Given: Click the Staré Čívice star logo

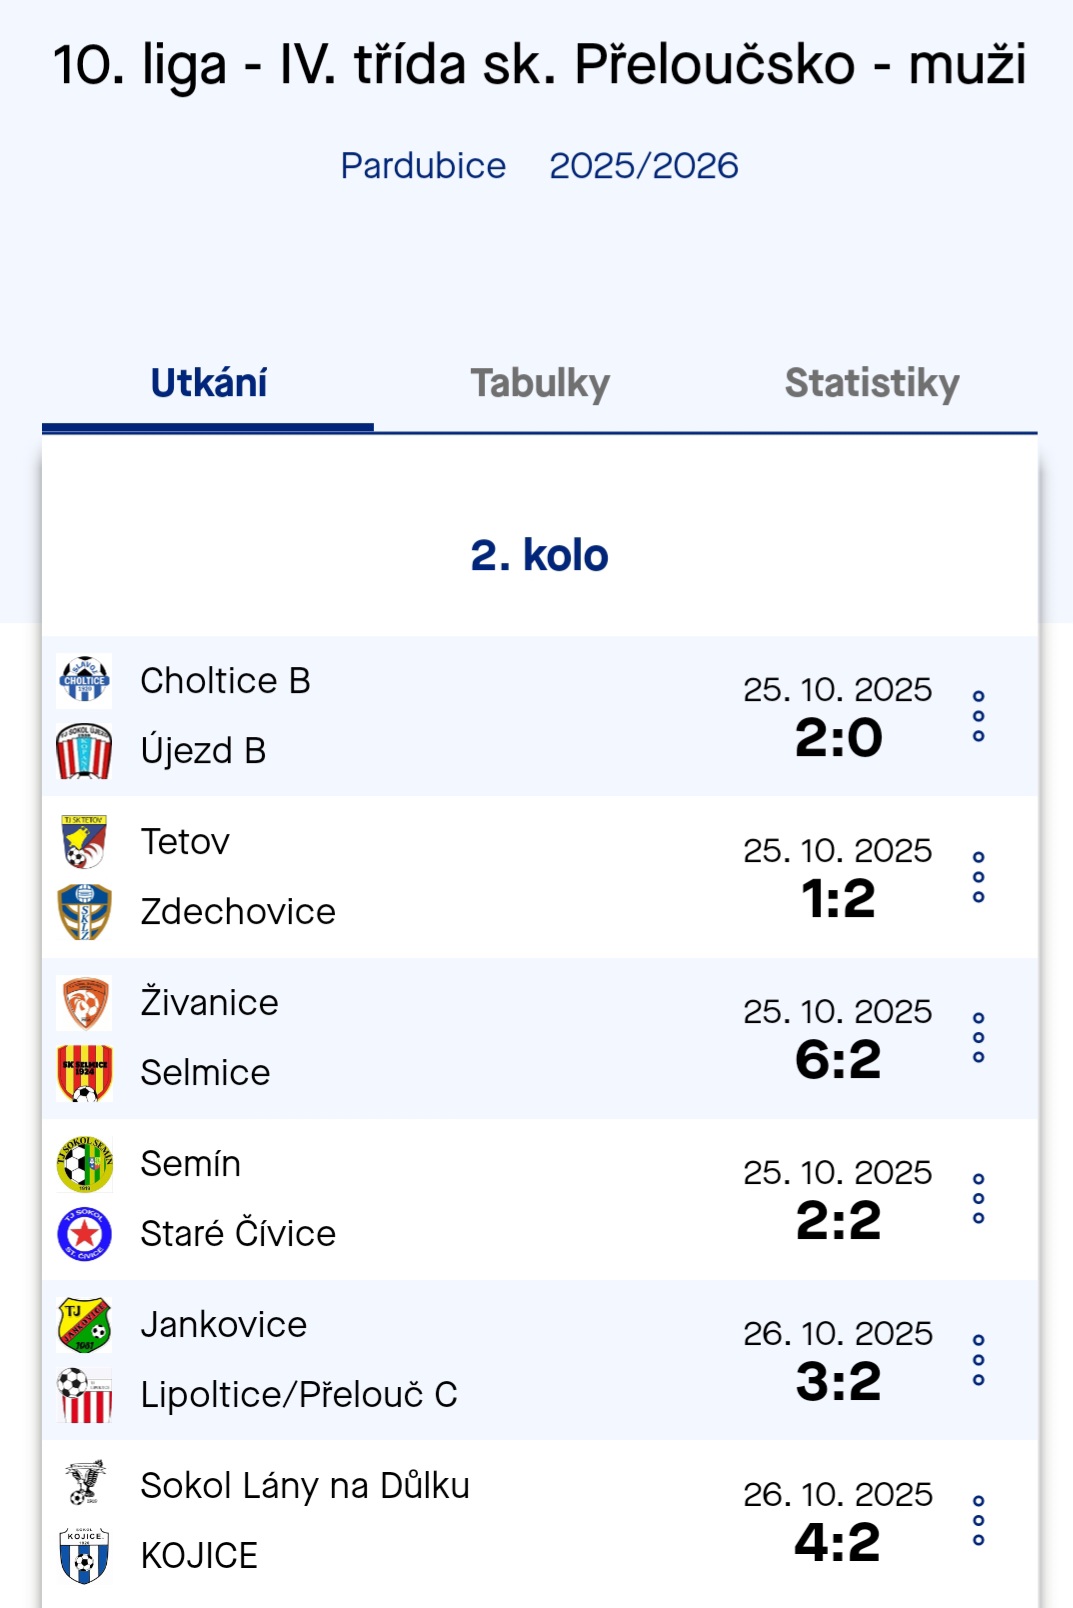Looking at the screenshot, I should pyautogui.click(x=84, y=1234).
